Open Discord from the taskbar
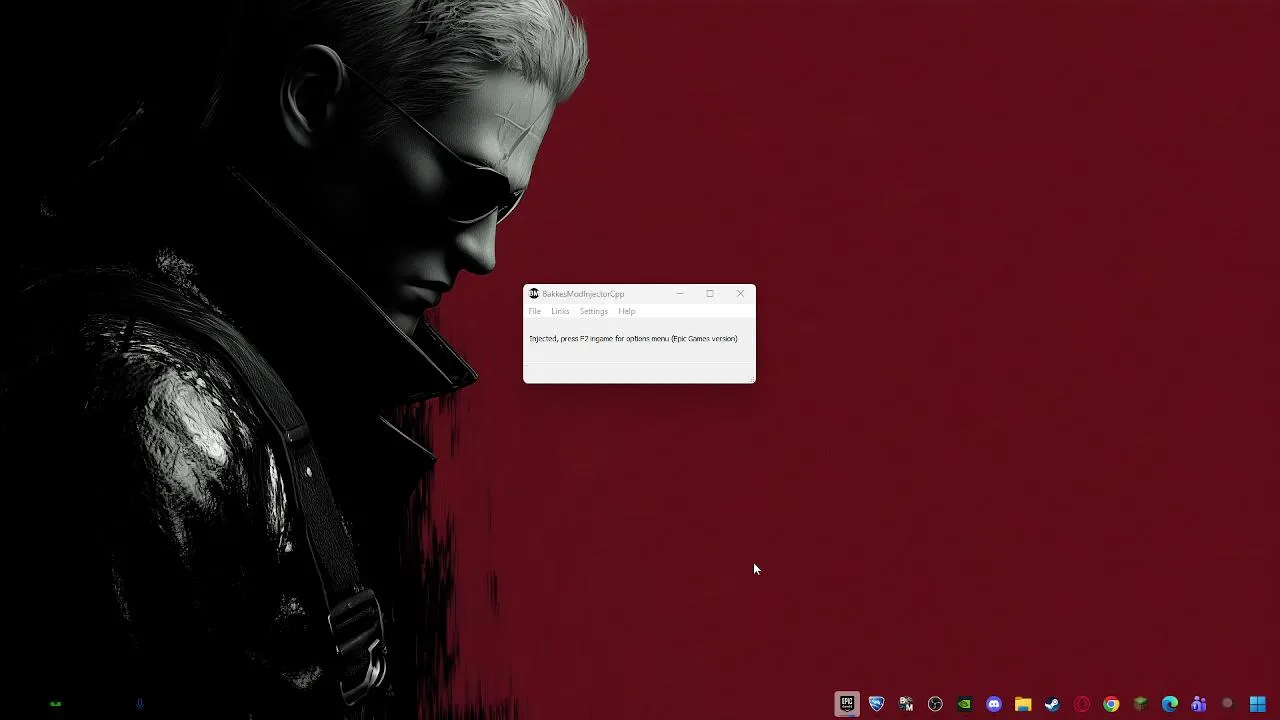This screenshot has width=1280, height=720. pyautogui.click(x=994, y=704)
